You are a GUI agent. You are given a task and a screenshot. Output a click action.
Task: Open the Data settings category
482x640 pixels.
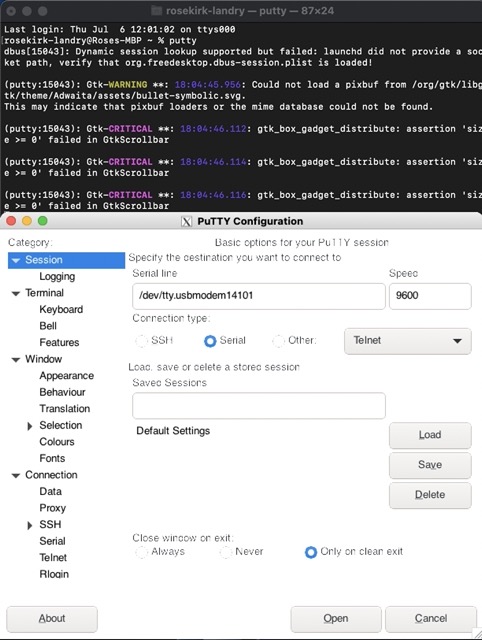tap(51, 491)
